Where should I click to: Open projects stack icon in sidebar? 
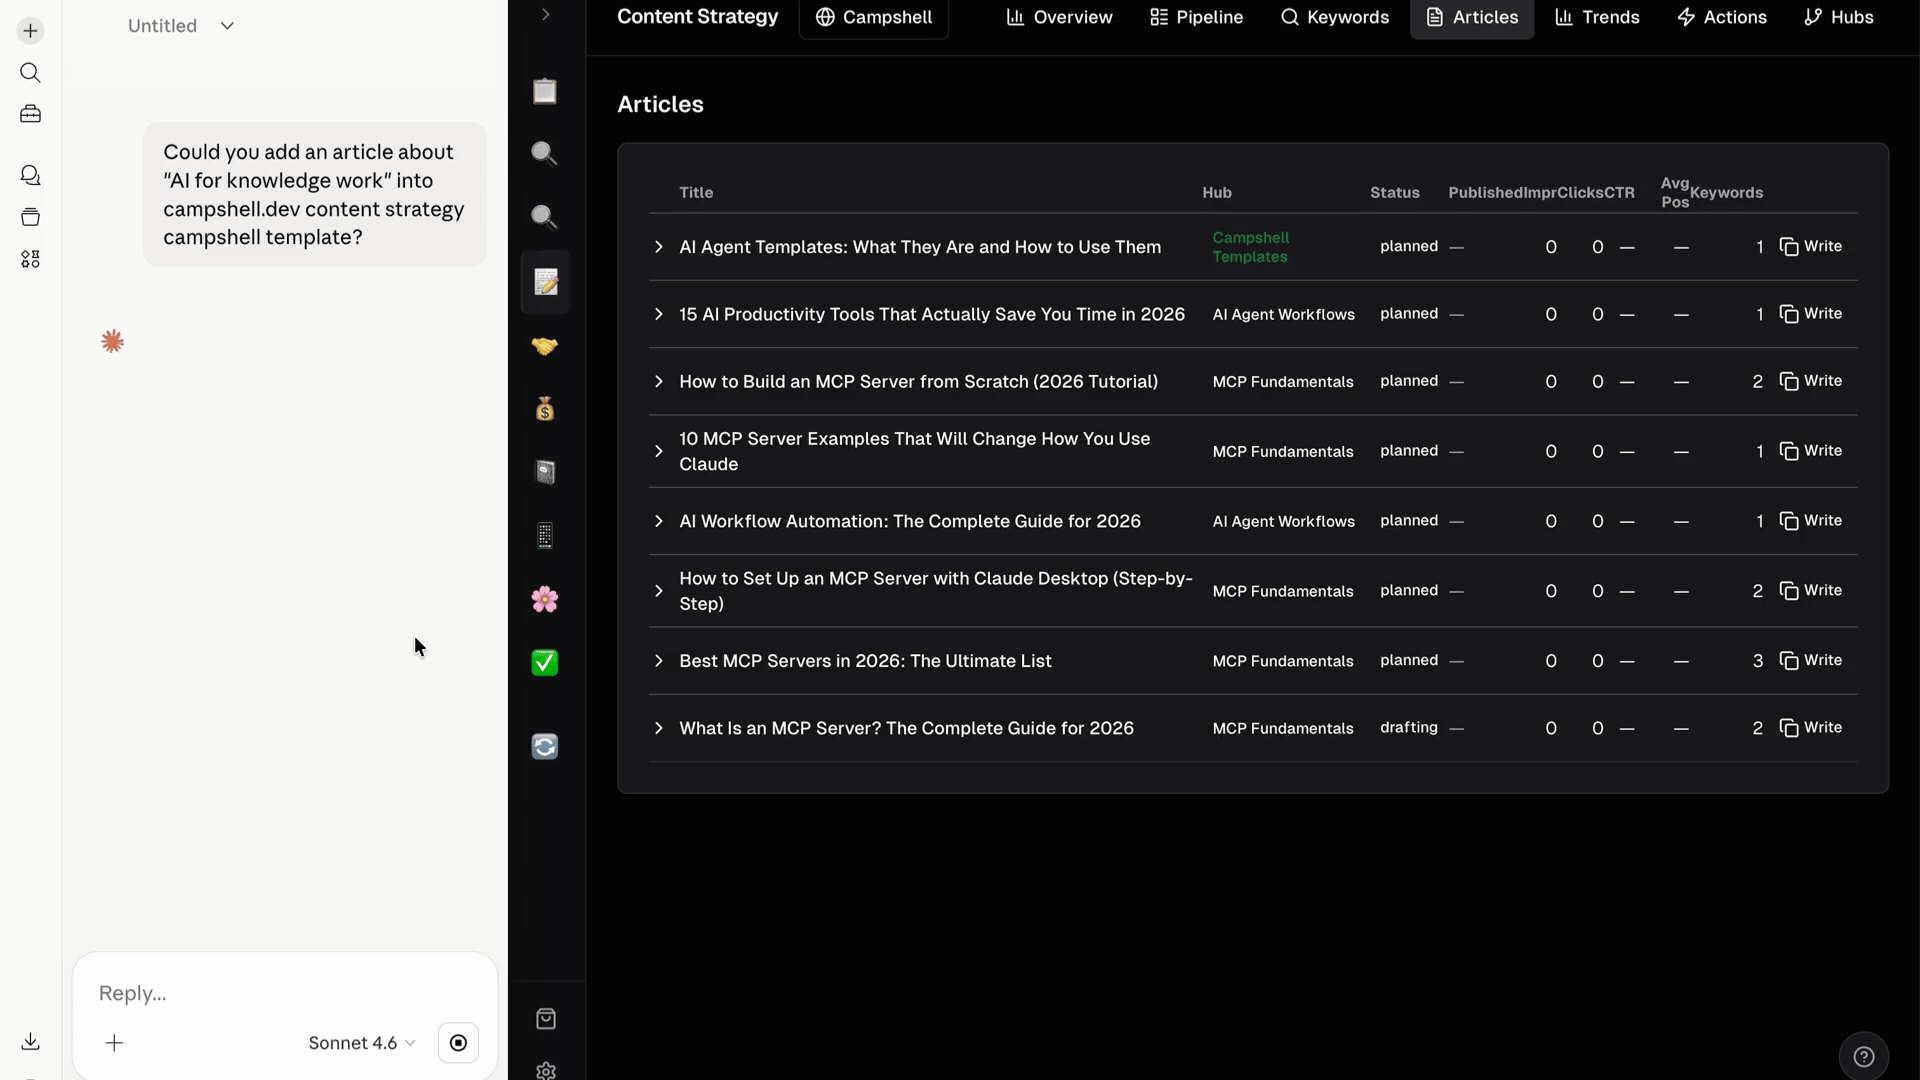(30, 217)
